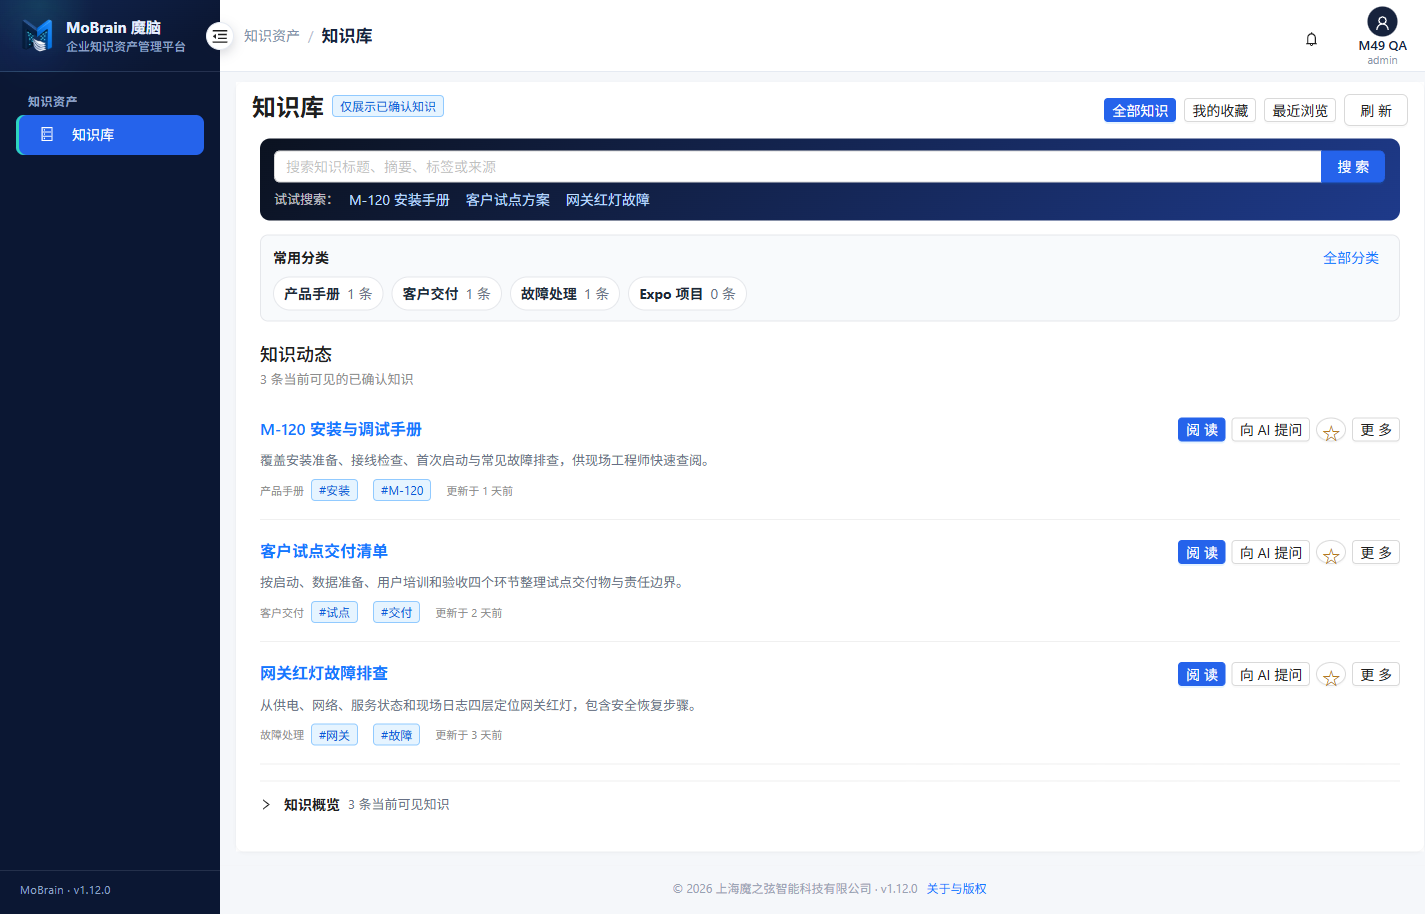1425x914 pixels.
Task: Click the 刷新 button
Action: (x=1376, y=110)
